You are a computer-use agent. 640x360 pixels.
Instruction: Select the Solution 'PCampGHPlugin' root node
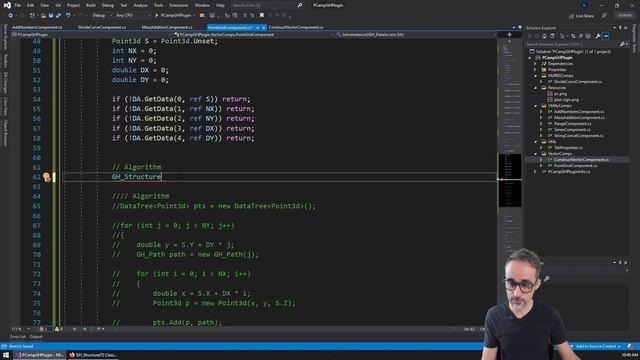pos(569,52)
